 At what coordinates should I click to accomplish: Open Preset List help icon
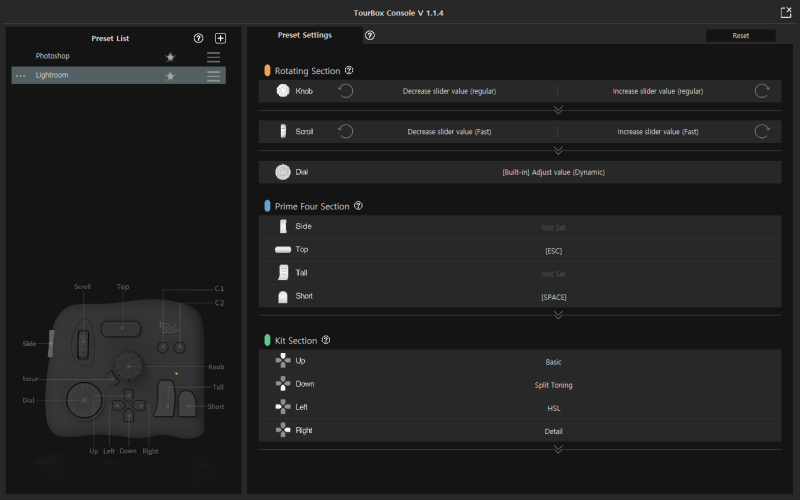[x=198, y=38]
